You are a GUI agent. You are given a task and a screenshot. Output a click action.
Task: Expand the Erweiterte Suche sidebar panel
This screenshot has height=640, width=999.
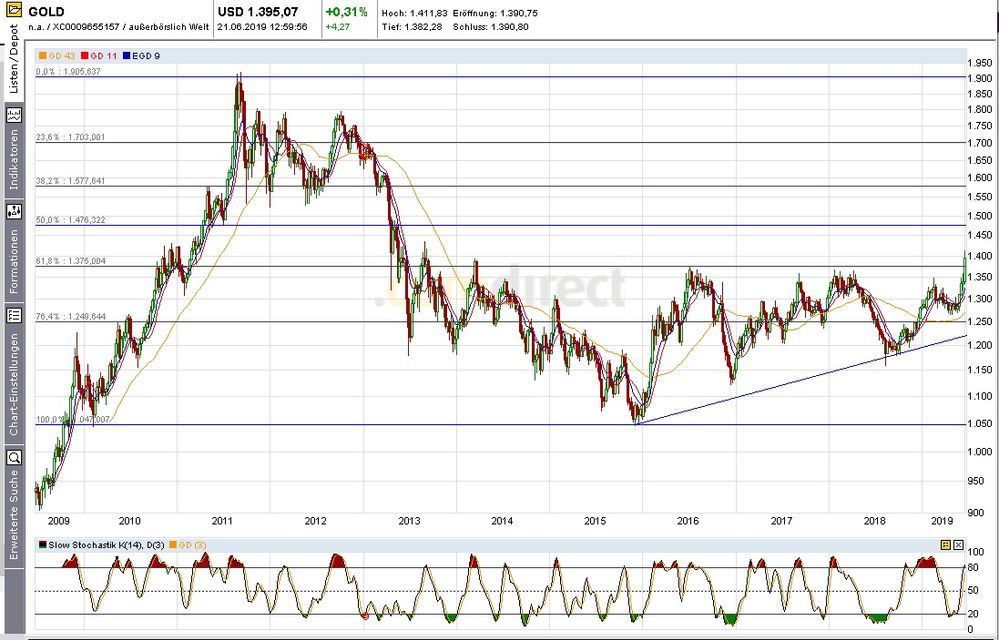(14, 515)
